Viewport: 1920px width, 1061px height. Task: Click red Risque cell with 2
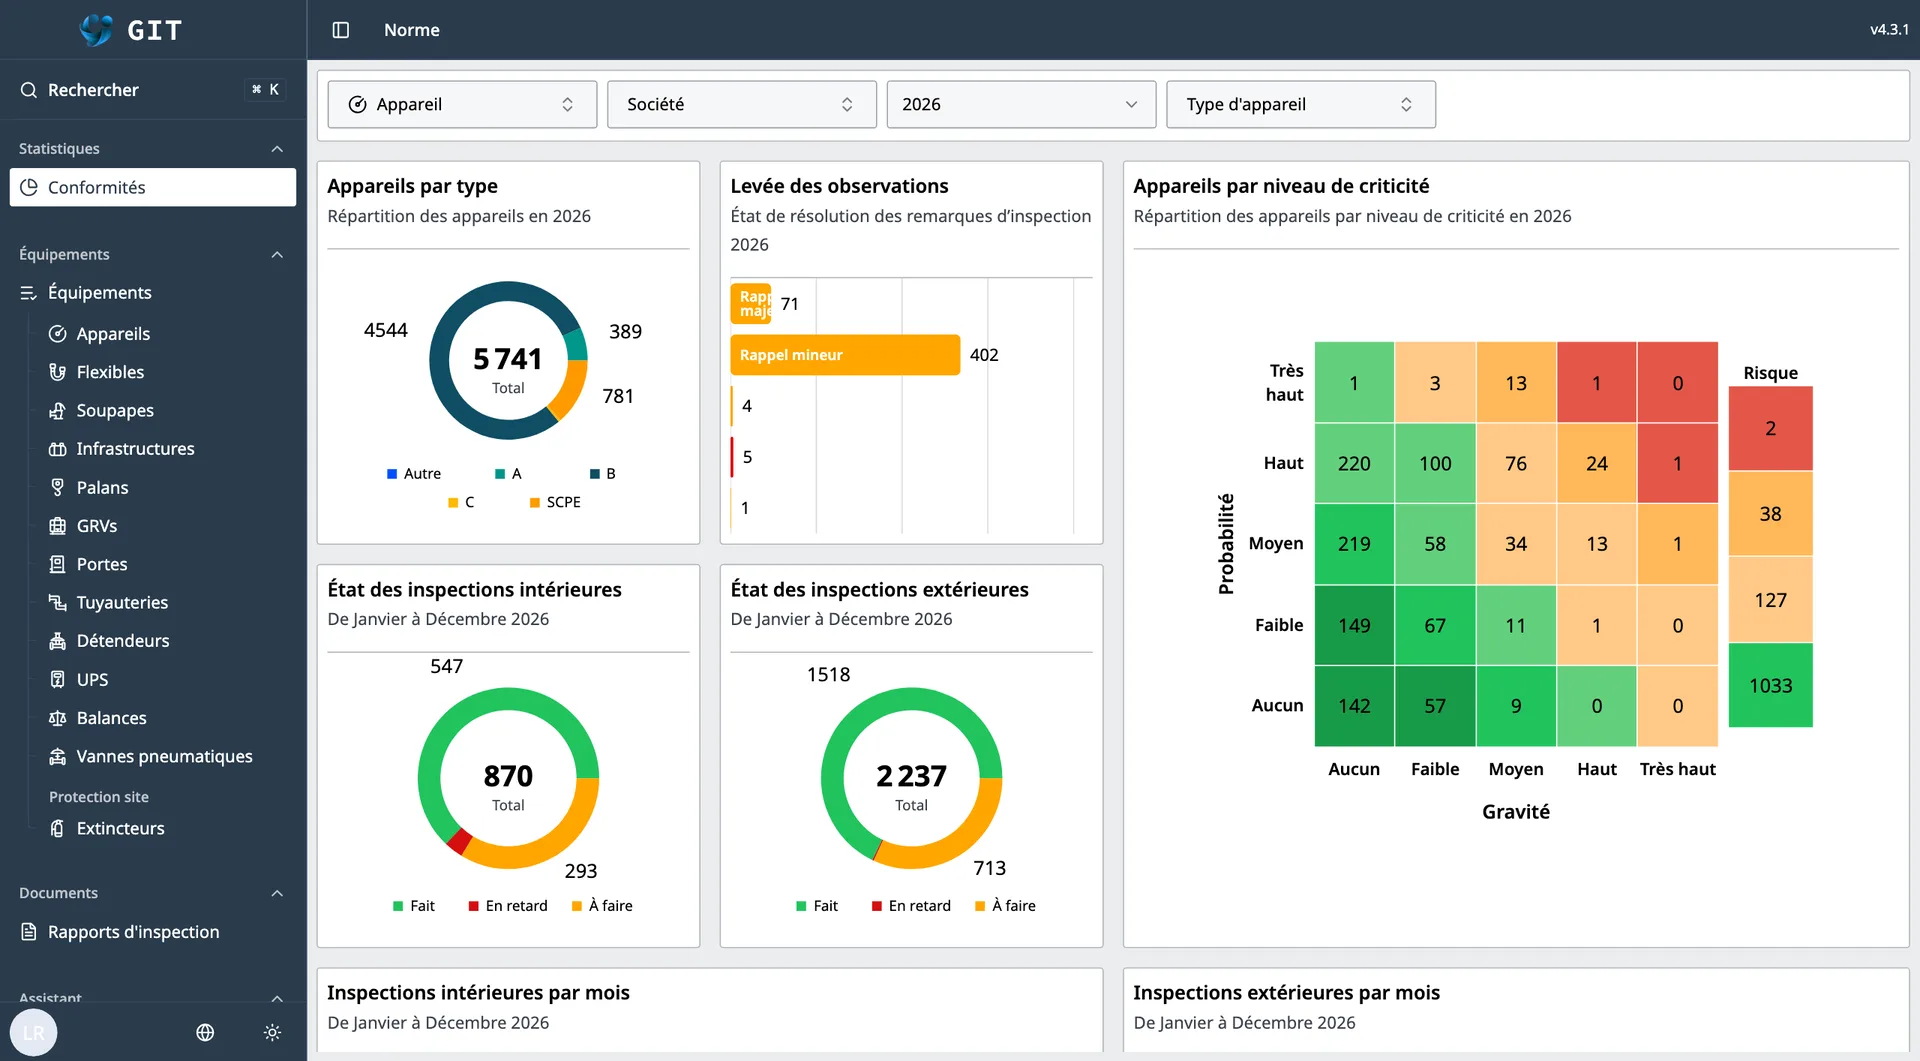point(1770,428)
